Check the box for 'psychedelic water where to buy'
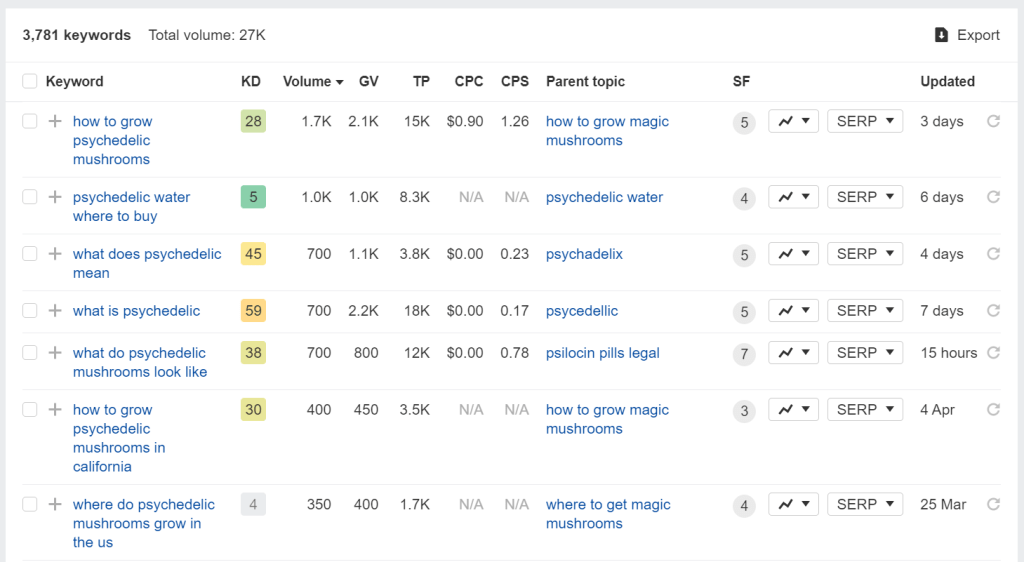The image size is (1024, 562). pyautogui.click(x=30, y=197)
